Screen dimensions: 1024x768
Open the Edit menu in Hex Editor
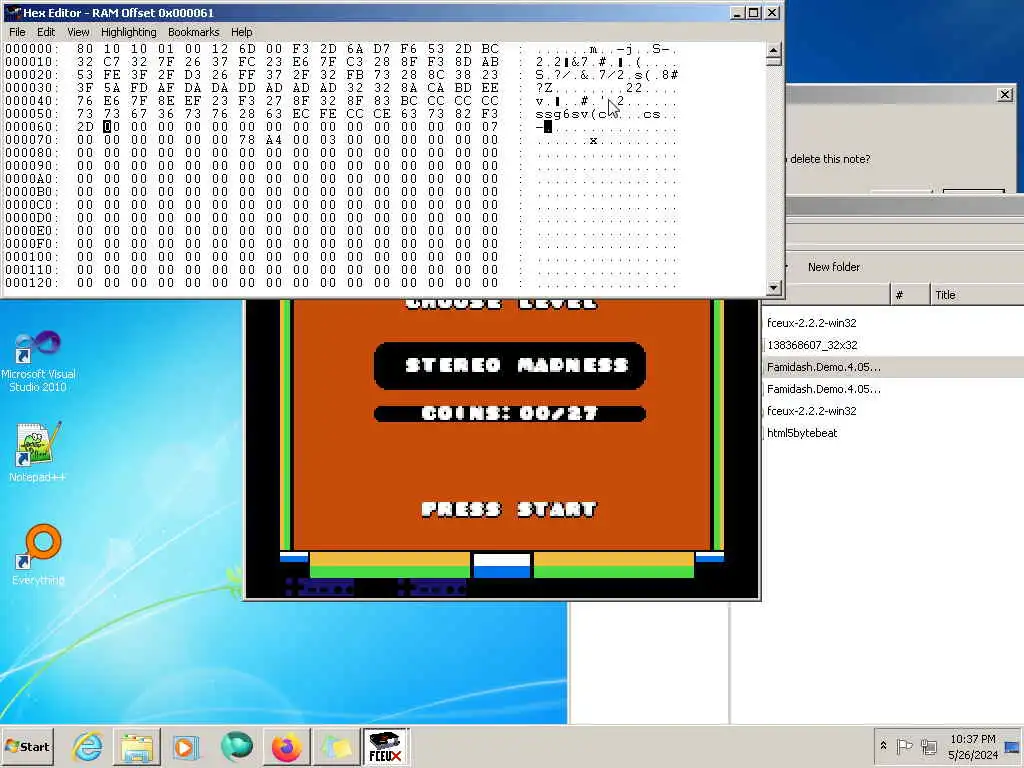(x=46, y=32)
